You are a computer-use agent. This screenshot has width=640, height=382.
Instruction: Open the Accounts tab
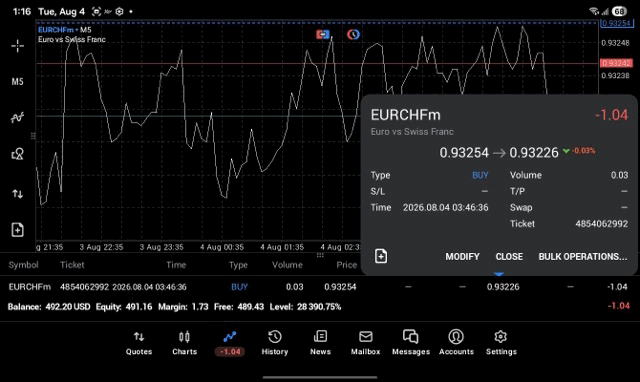[x=456, y=343]
